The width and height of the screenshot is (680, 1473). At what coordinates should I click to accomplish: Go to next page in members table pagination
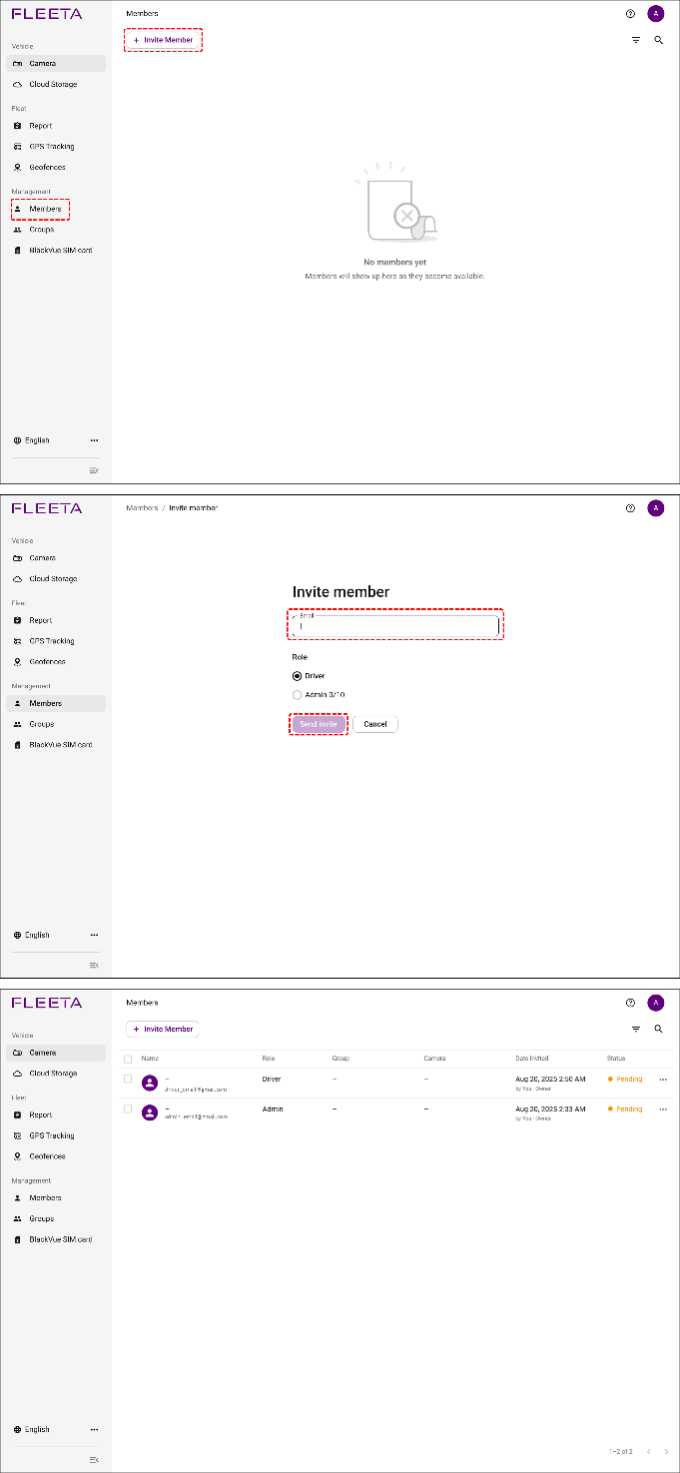click(x=666, y=1451)
